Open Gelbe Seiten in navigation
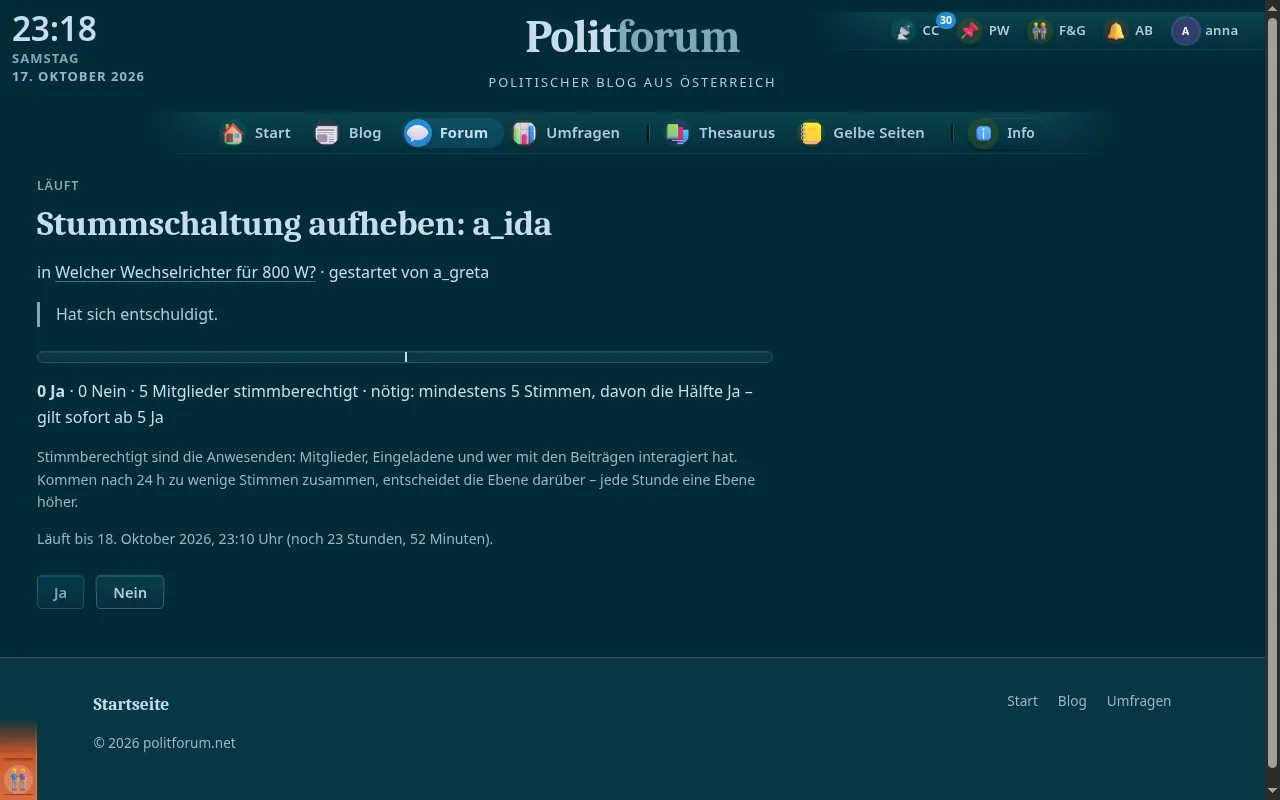Screen dimensions: 1280x800 click(863, 133)
